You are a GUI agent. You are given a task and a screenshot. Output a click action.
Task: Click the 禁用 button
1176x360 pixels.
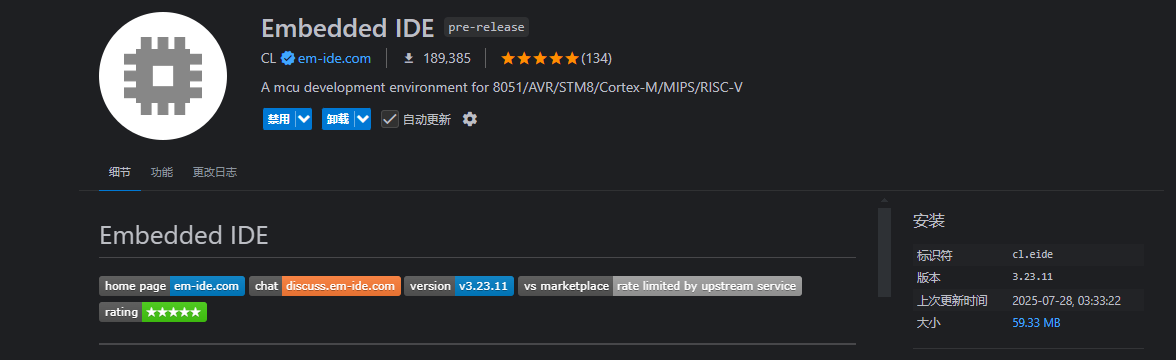pyautogui.click(x=279, y=119)
